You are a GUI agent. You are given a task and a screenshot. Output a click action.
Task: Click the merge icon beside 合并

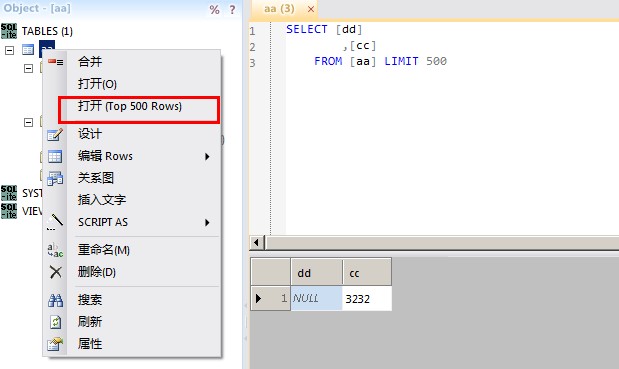click(x=55, y=62)
